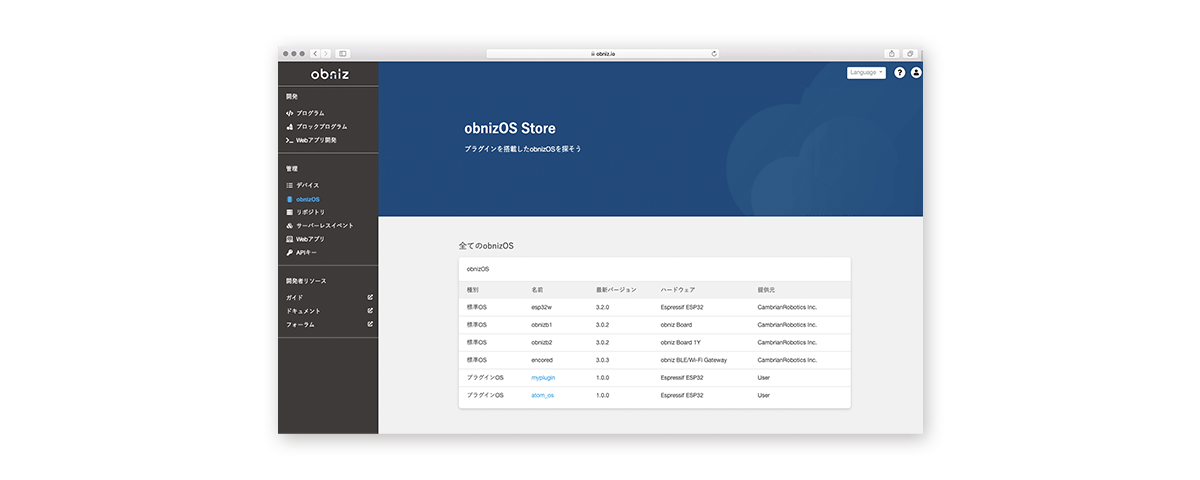Go back using the browser back arrow
The image size is (1200, 480).
tap(315, 53)
